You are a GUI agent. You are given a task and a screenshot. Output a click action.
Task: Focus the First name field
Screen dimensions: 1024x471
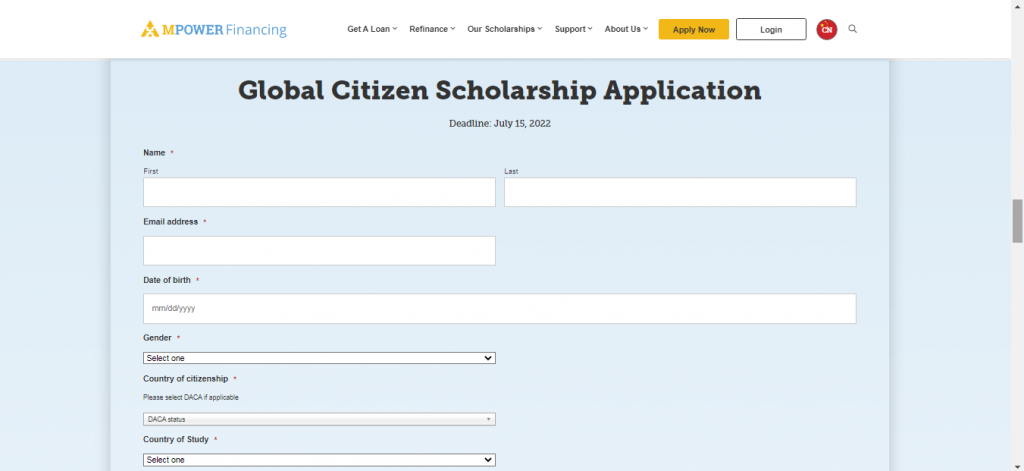pos(319,192)
